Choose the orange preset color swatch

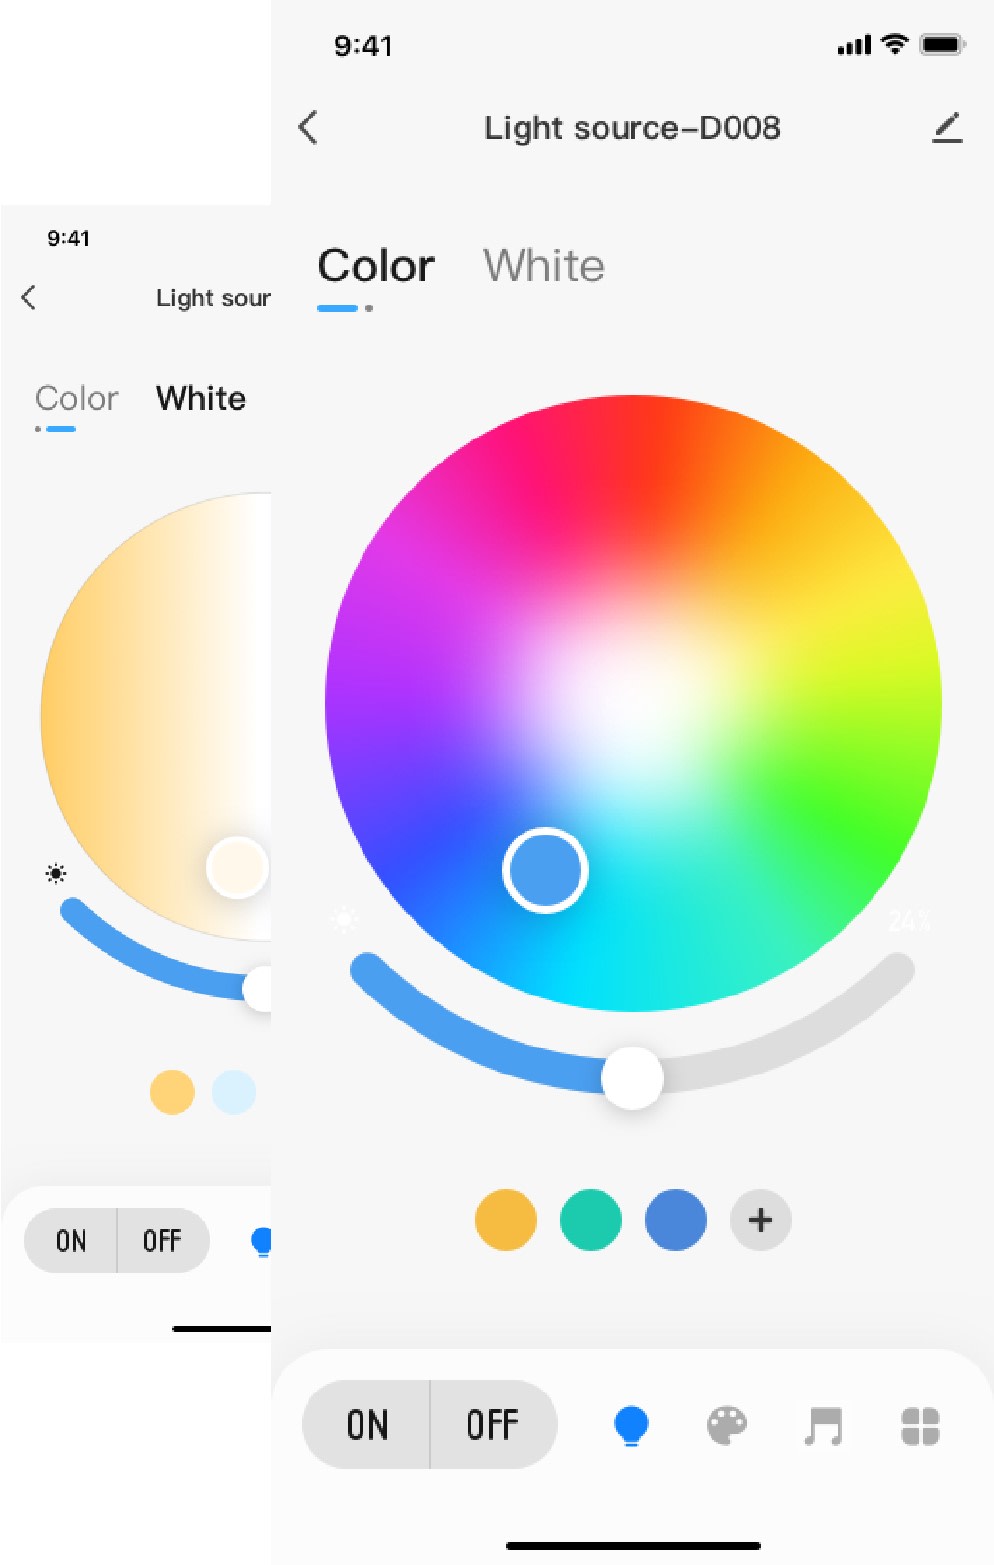506,1220
